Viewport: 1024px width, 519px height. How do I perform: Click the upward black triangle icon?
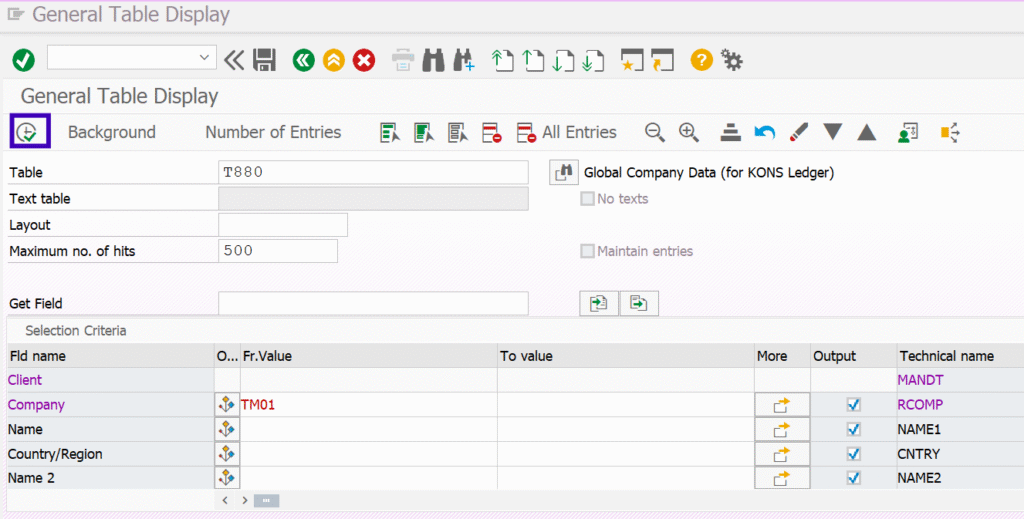[867, 132]
